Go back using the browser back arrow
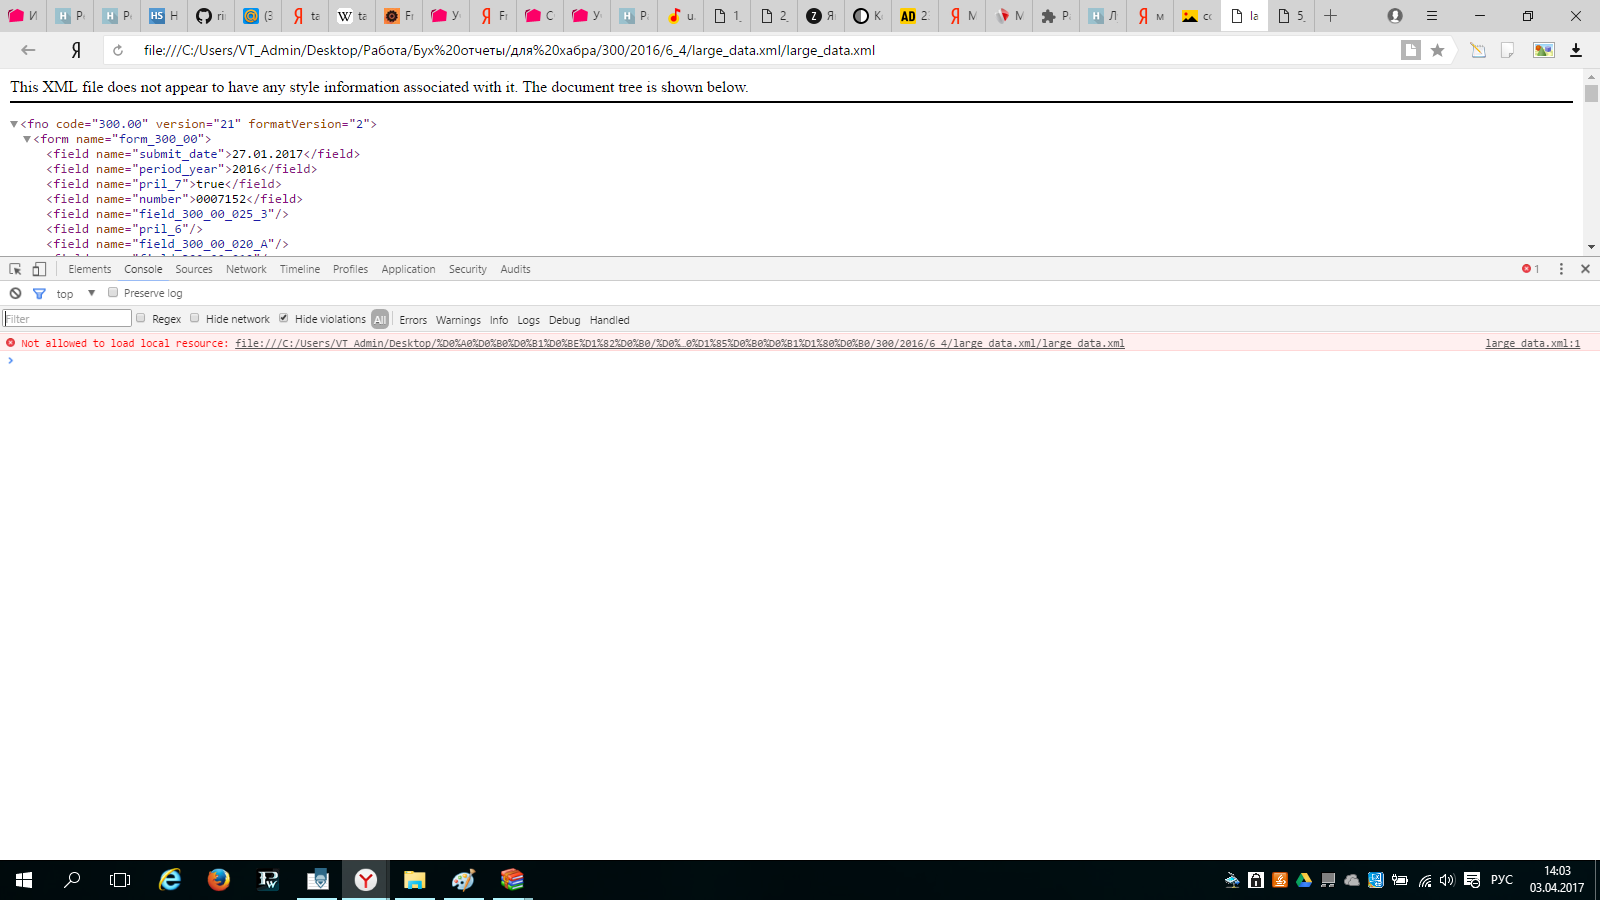The height and width of the screenshot is (900, 1600). click(x=28, y=50)
